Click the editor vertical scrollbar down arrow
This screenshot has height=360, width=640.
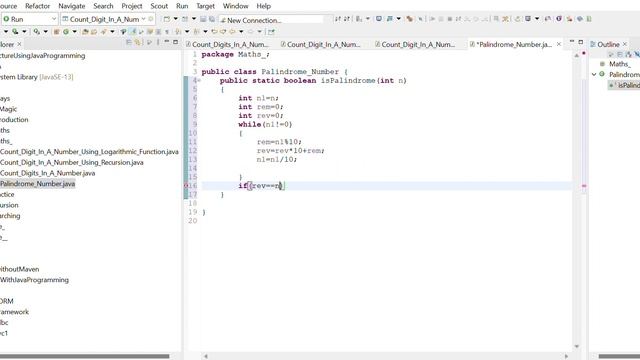coord(576,346)
